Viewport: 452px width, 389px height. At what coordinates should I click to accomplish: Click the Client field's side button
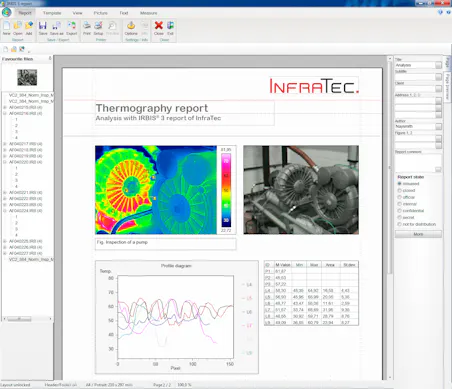[438, 89]
